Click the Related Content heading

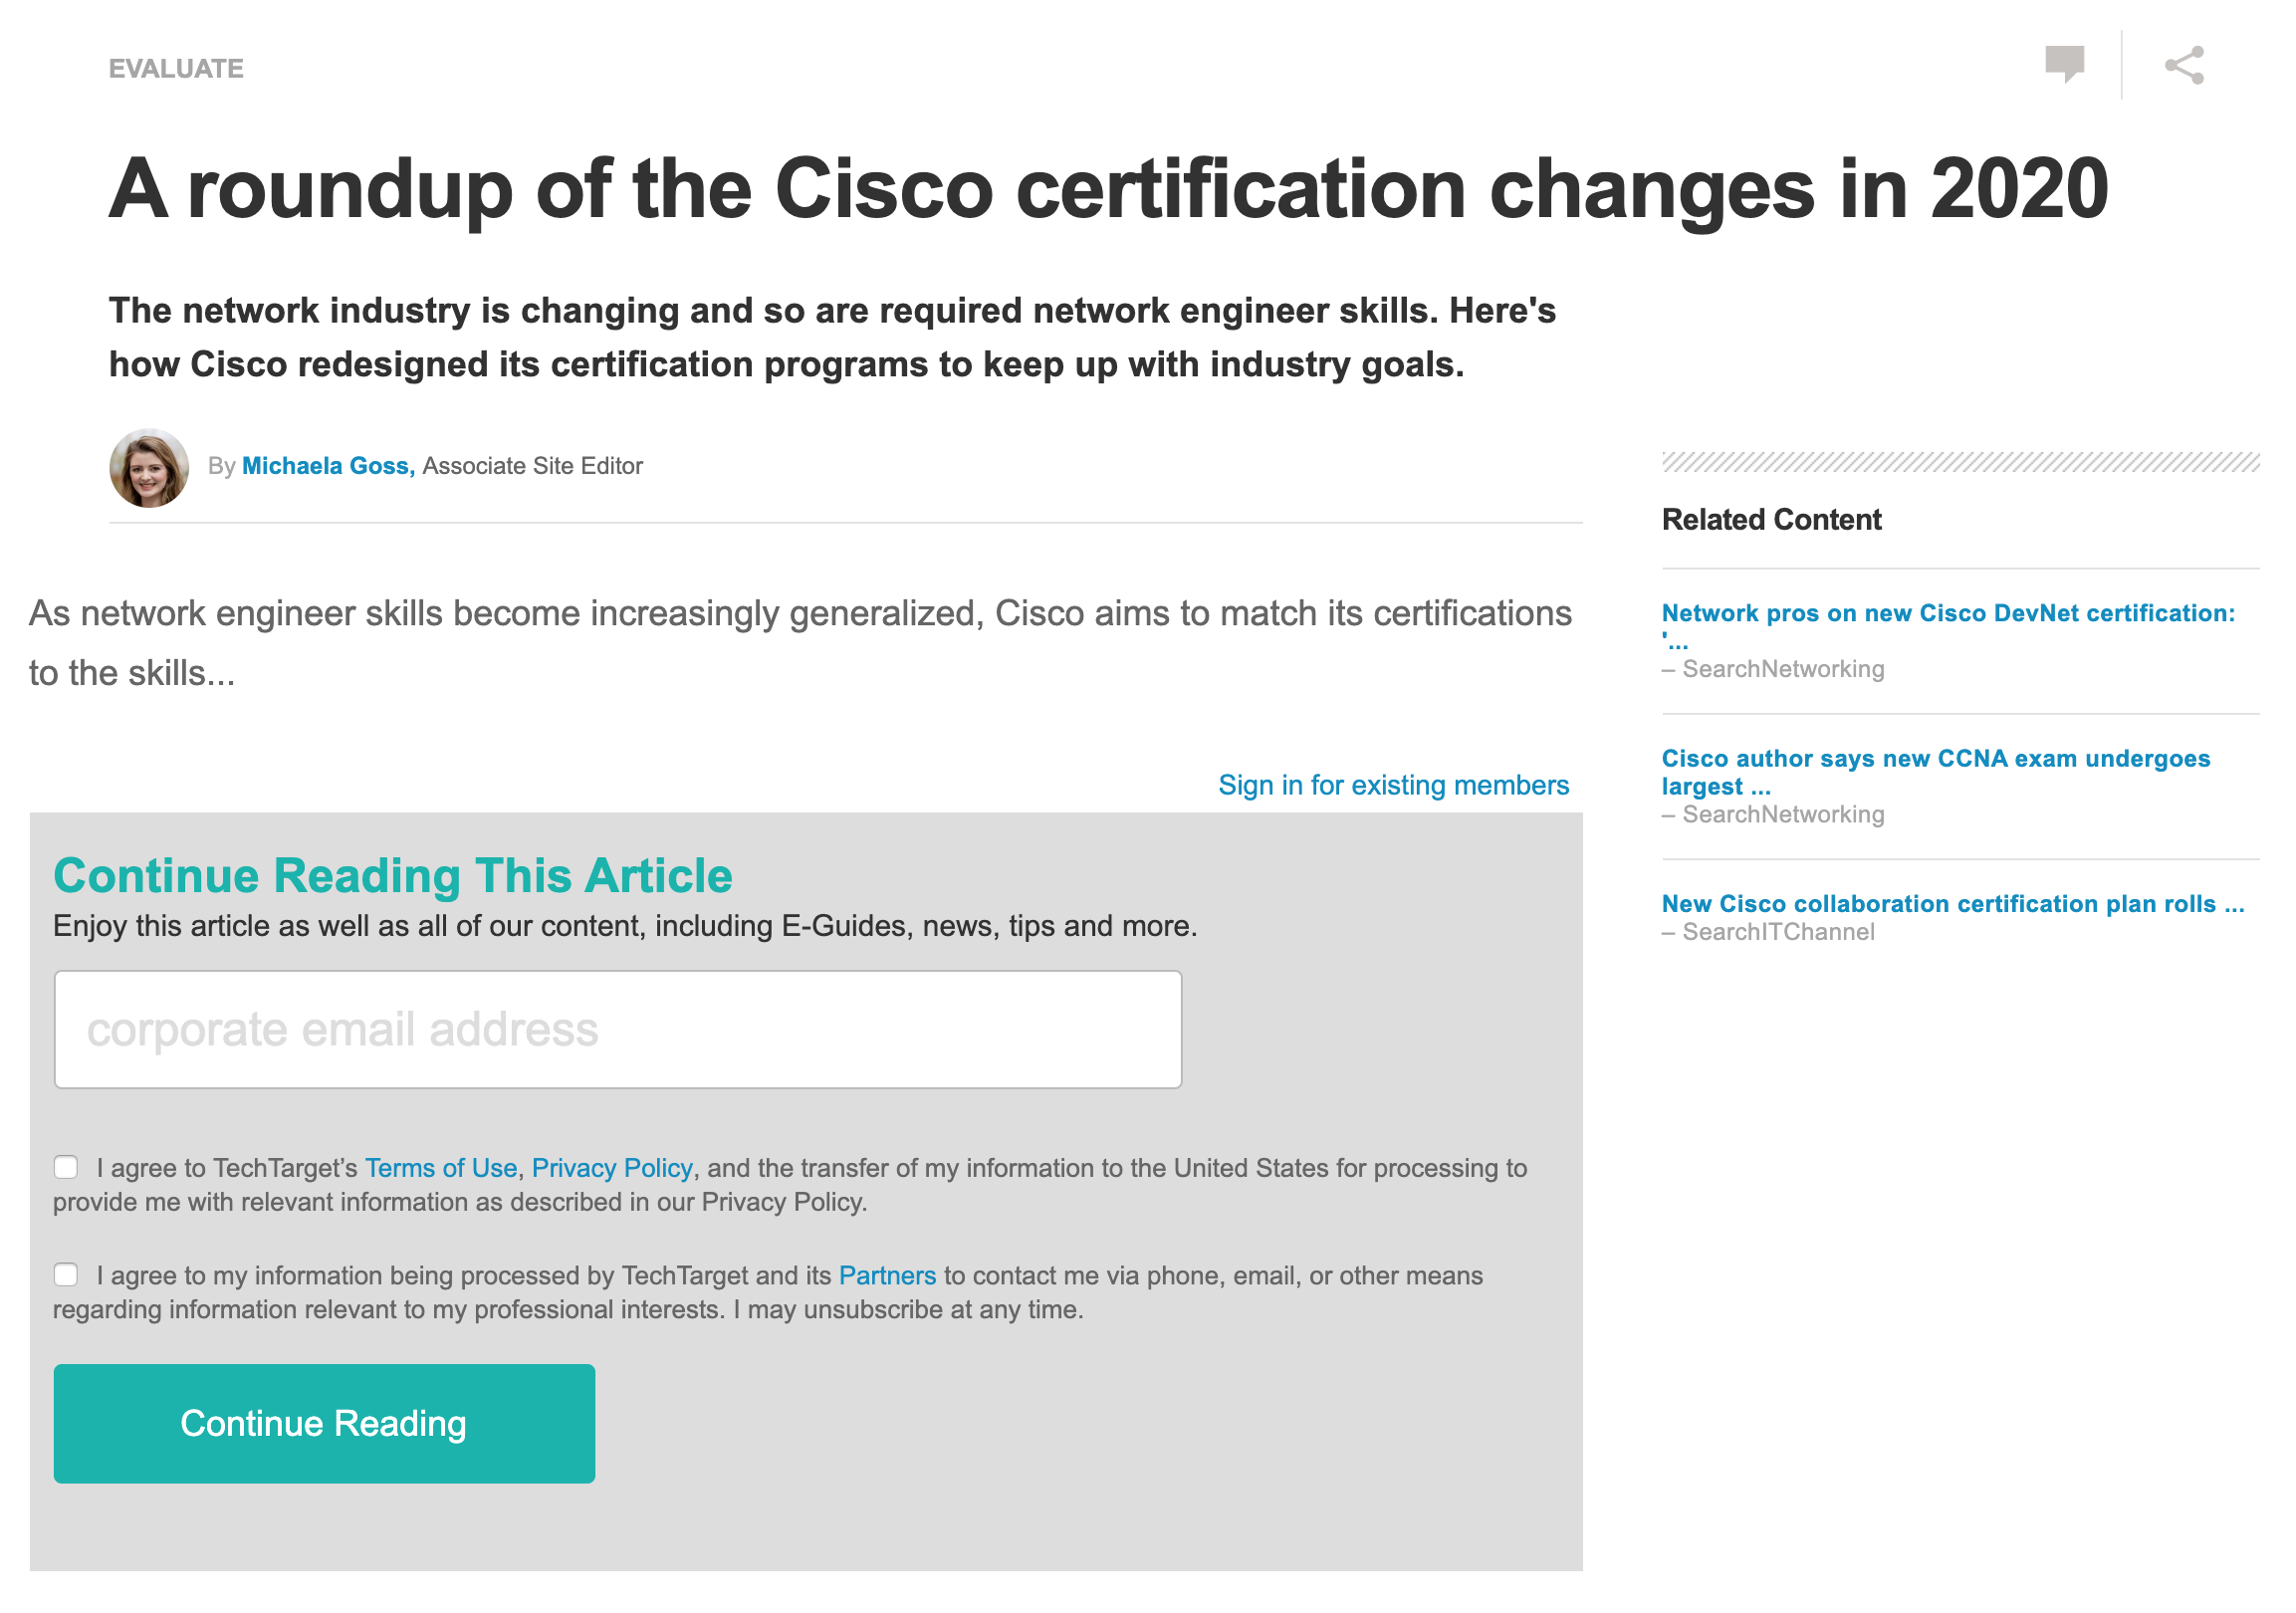pyautogui.click(x=1771, y=520)
